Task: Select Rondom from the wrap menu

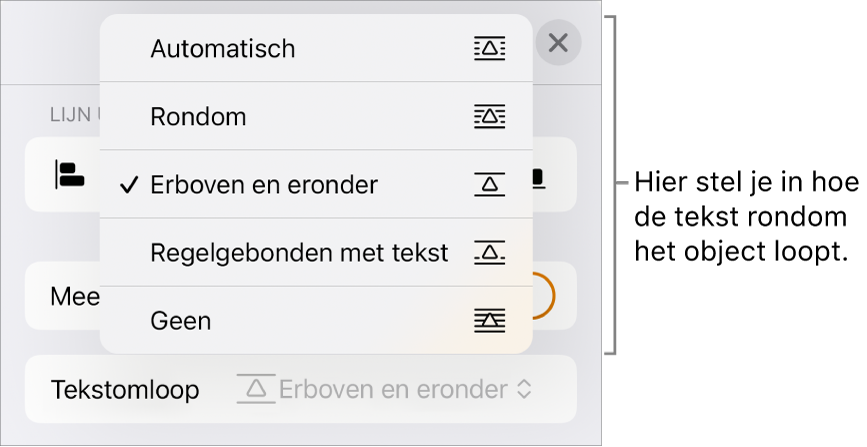Action: (x=198, y=117)
